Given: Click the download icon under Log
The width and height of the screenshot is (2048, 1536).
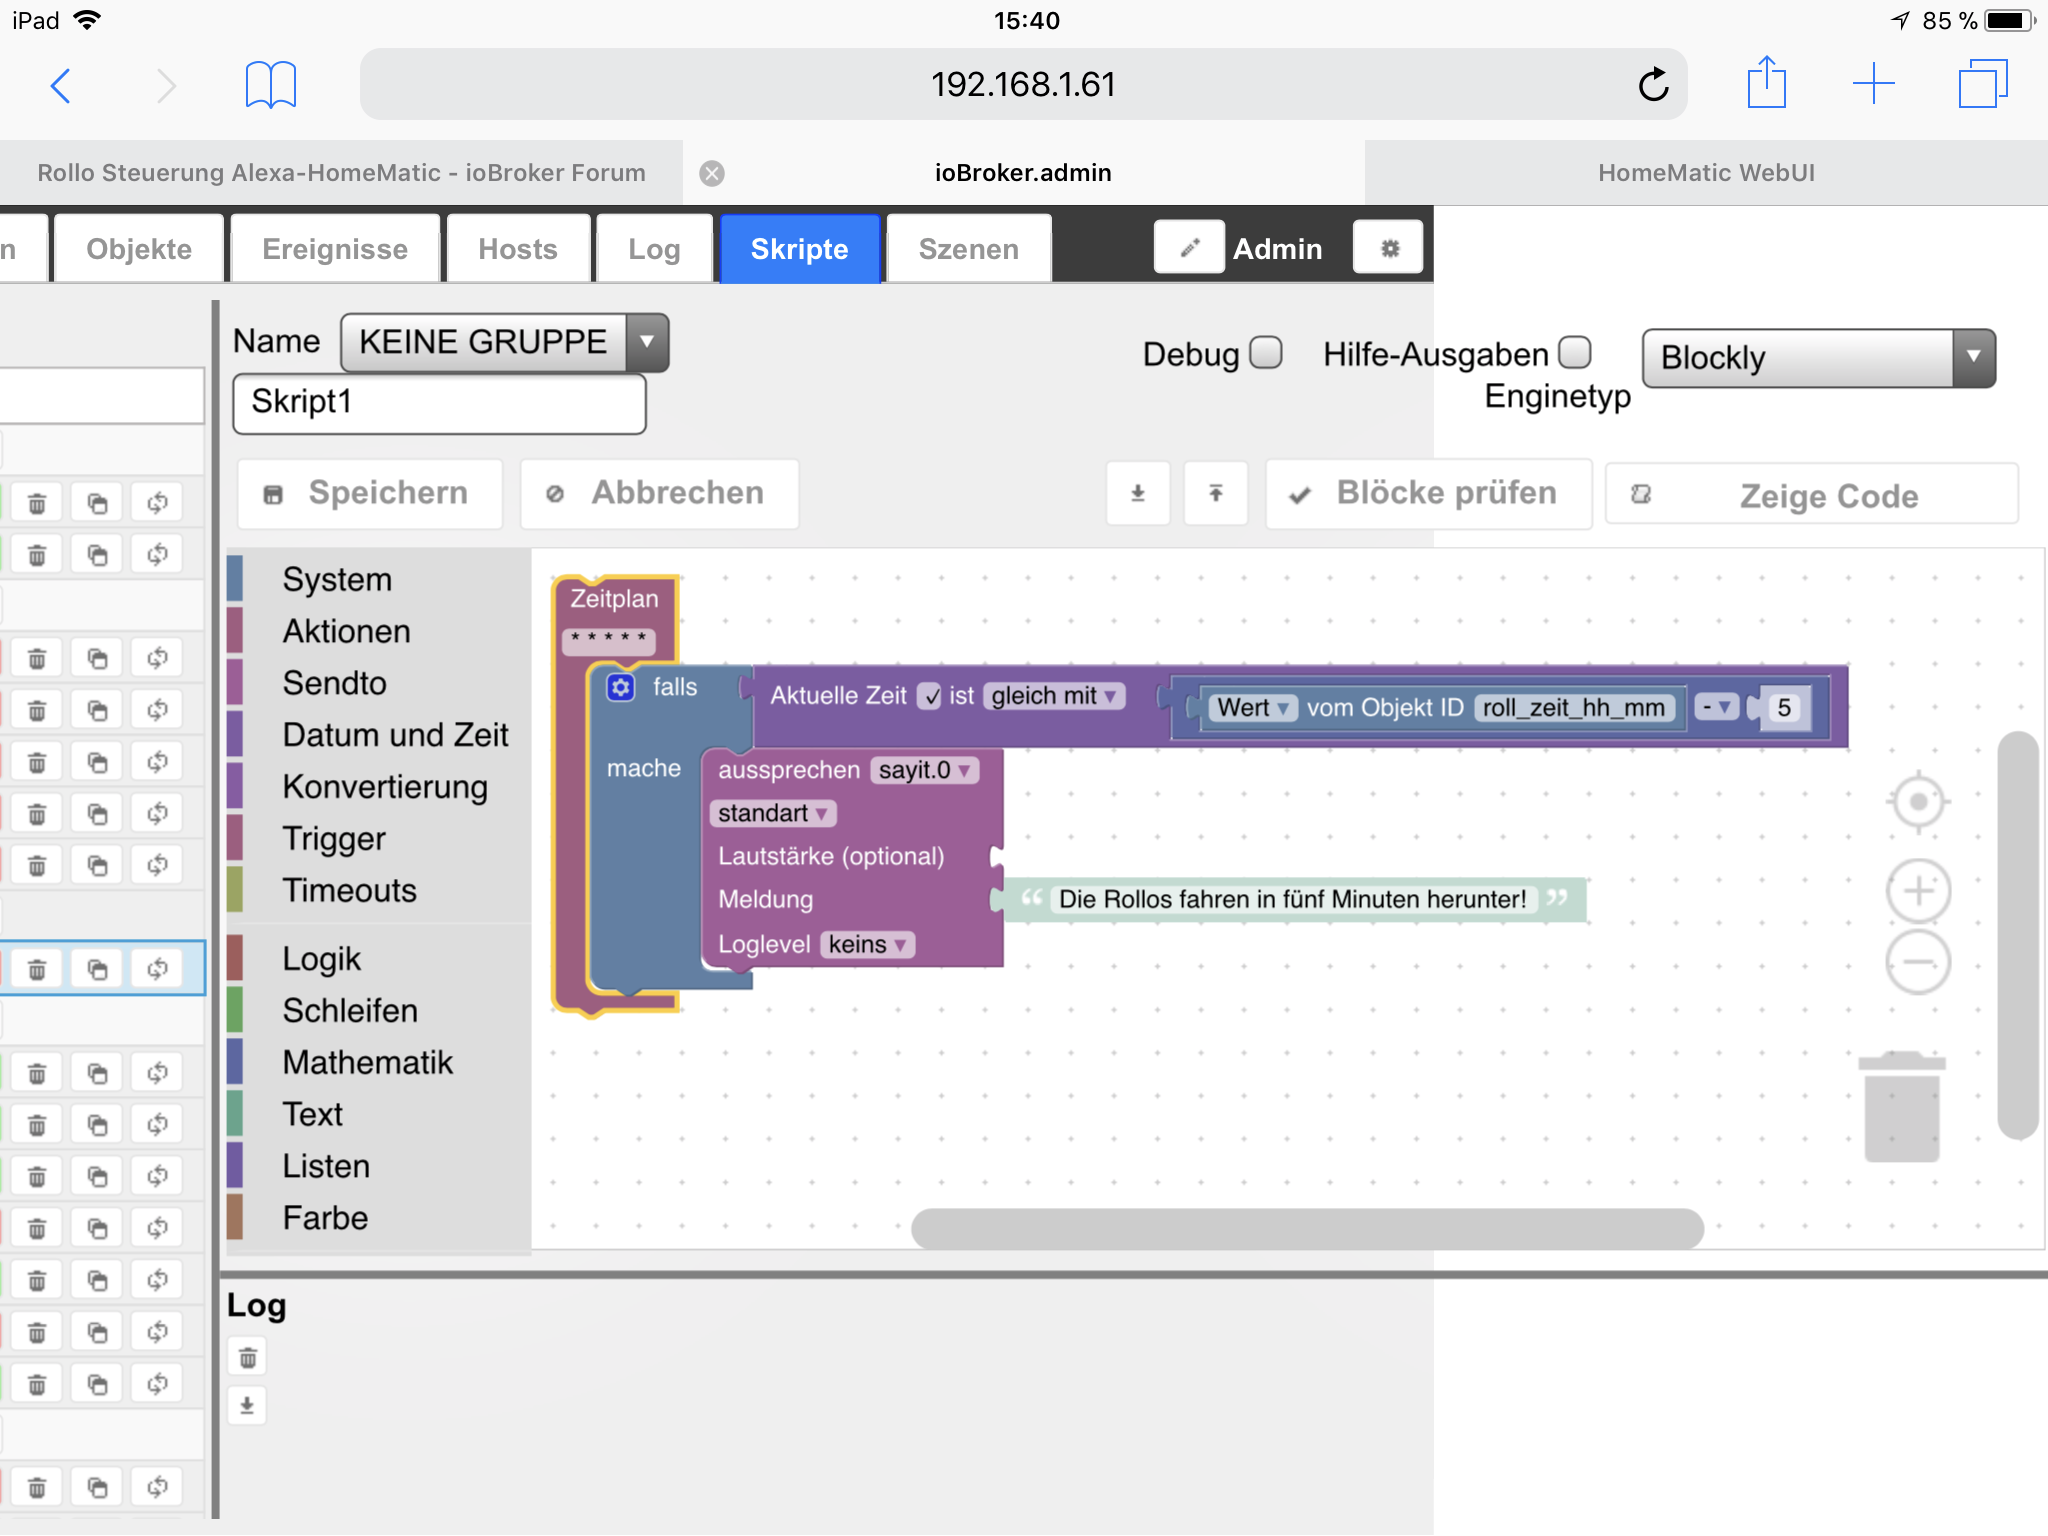Looking at the screenshot, I should (x=248, y=1406).
